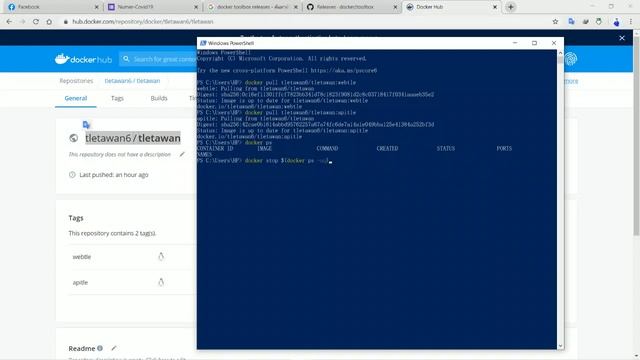Click the clock icon near Last pushed
The height and width of the screenshot is (360, 640).
tap(72, 175)
